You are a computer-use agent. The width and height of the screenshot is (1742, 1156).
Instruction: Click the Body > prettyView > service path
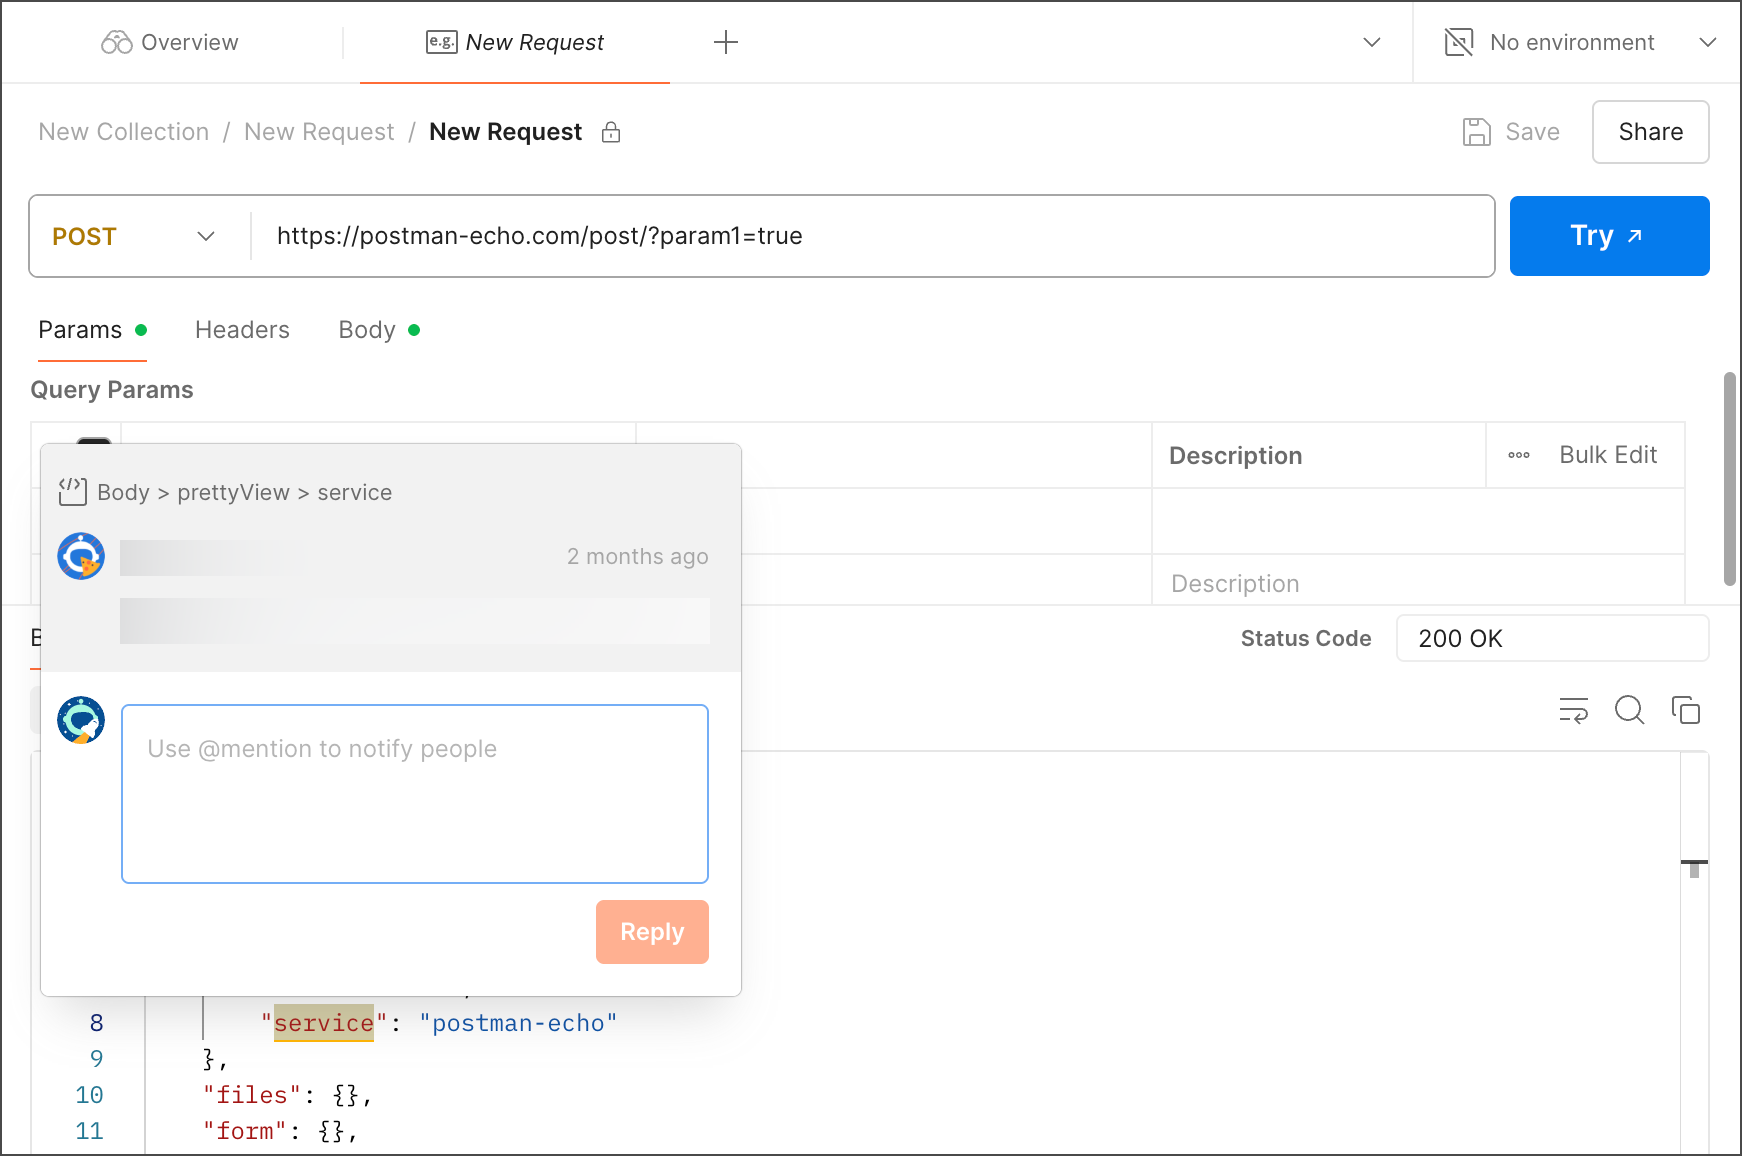[245, 492]
